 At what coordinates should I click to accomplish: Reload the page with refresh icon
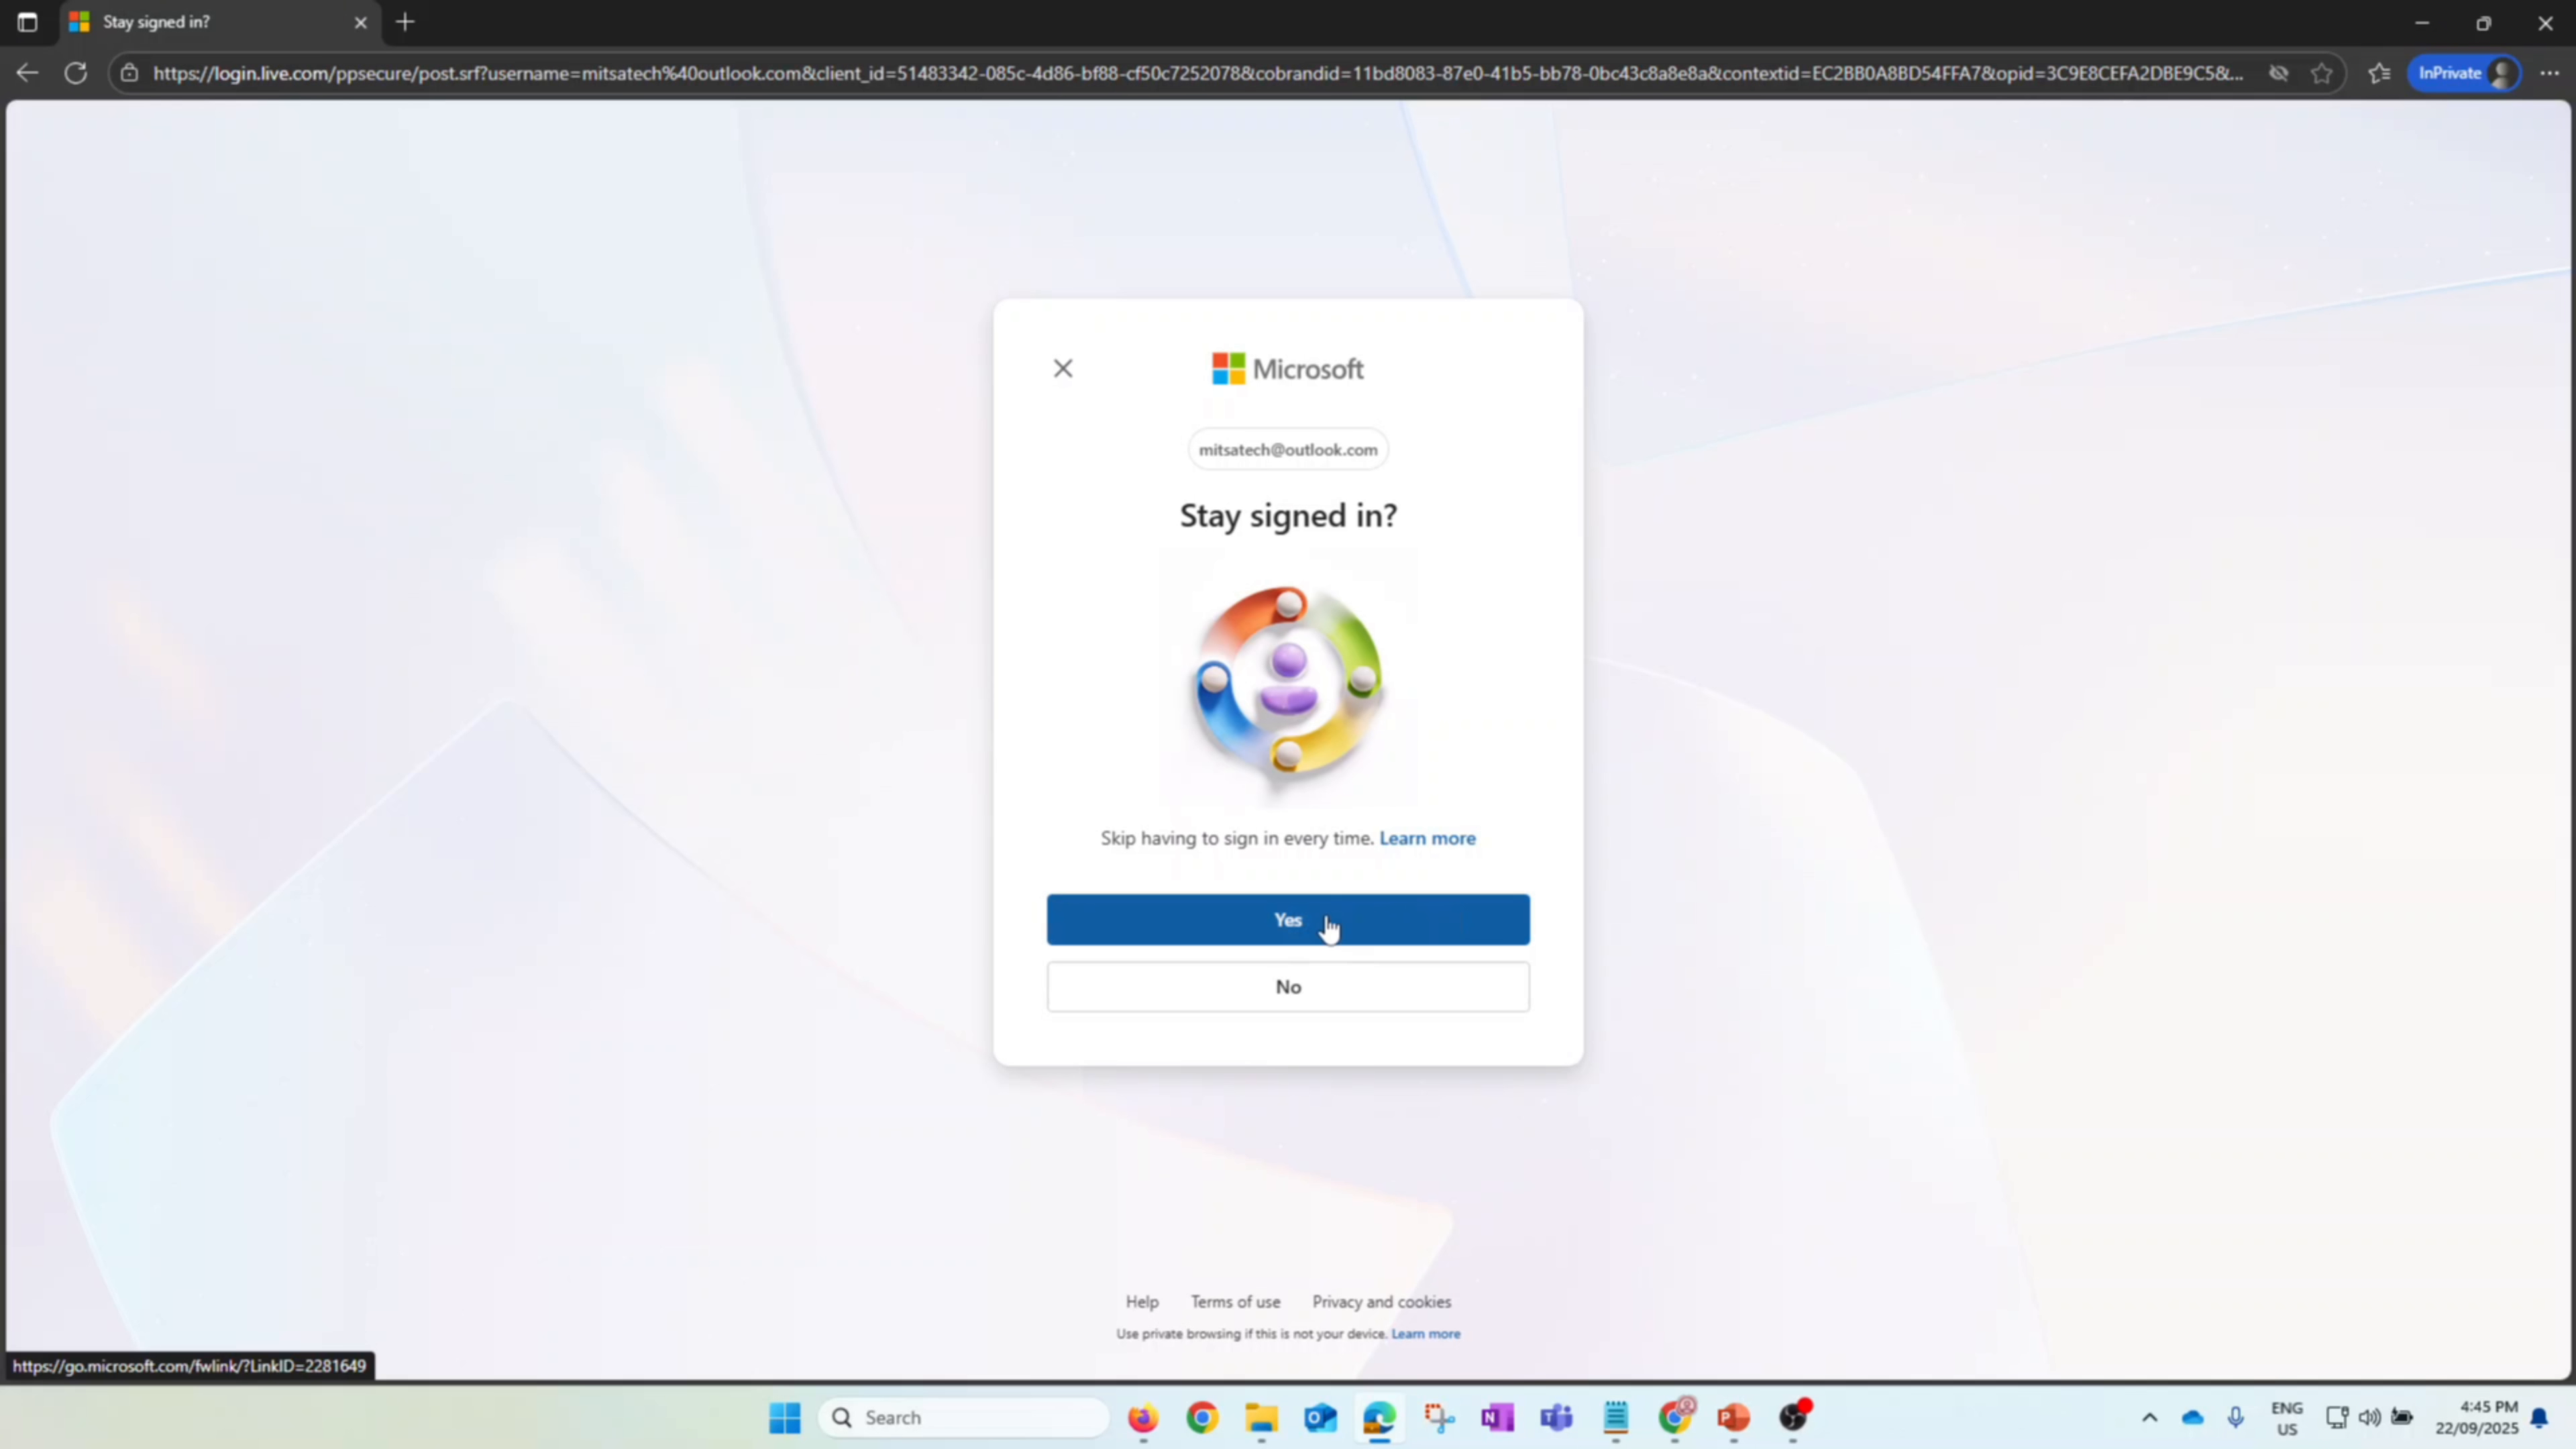(x=75, y=72)
